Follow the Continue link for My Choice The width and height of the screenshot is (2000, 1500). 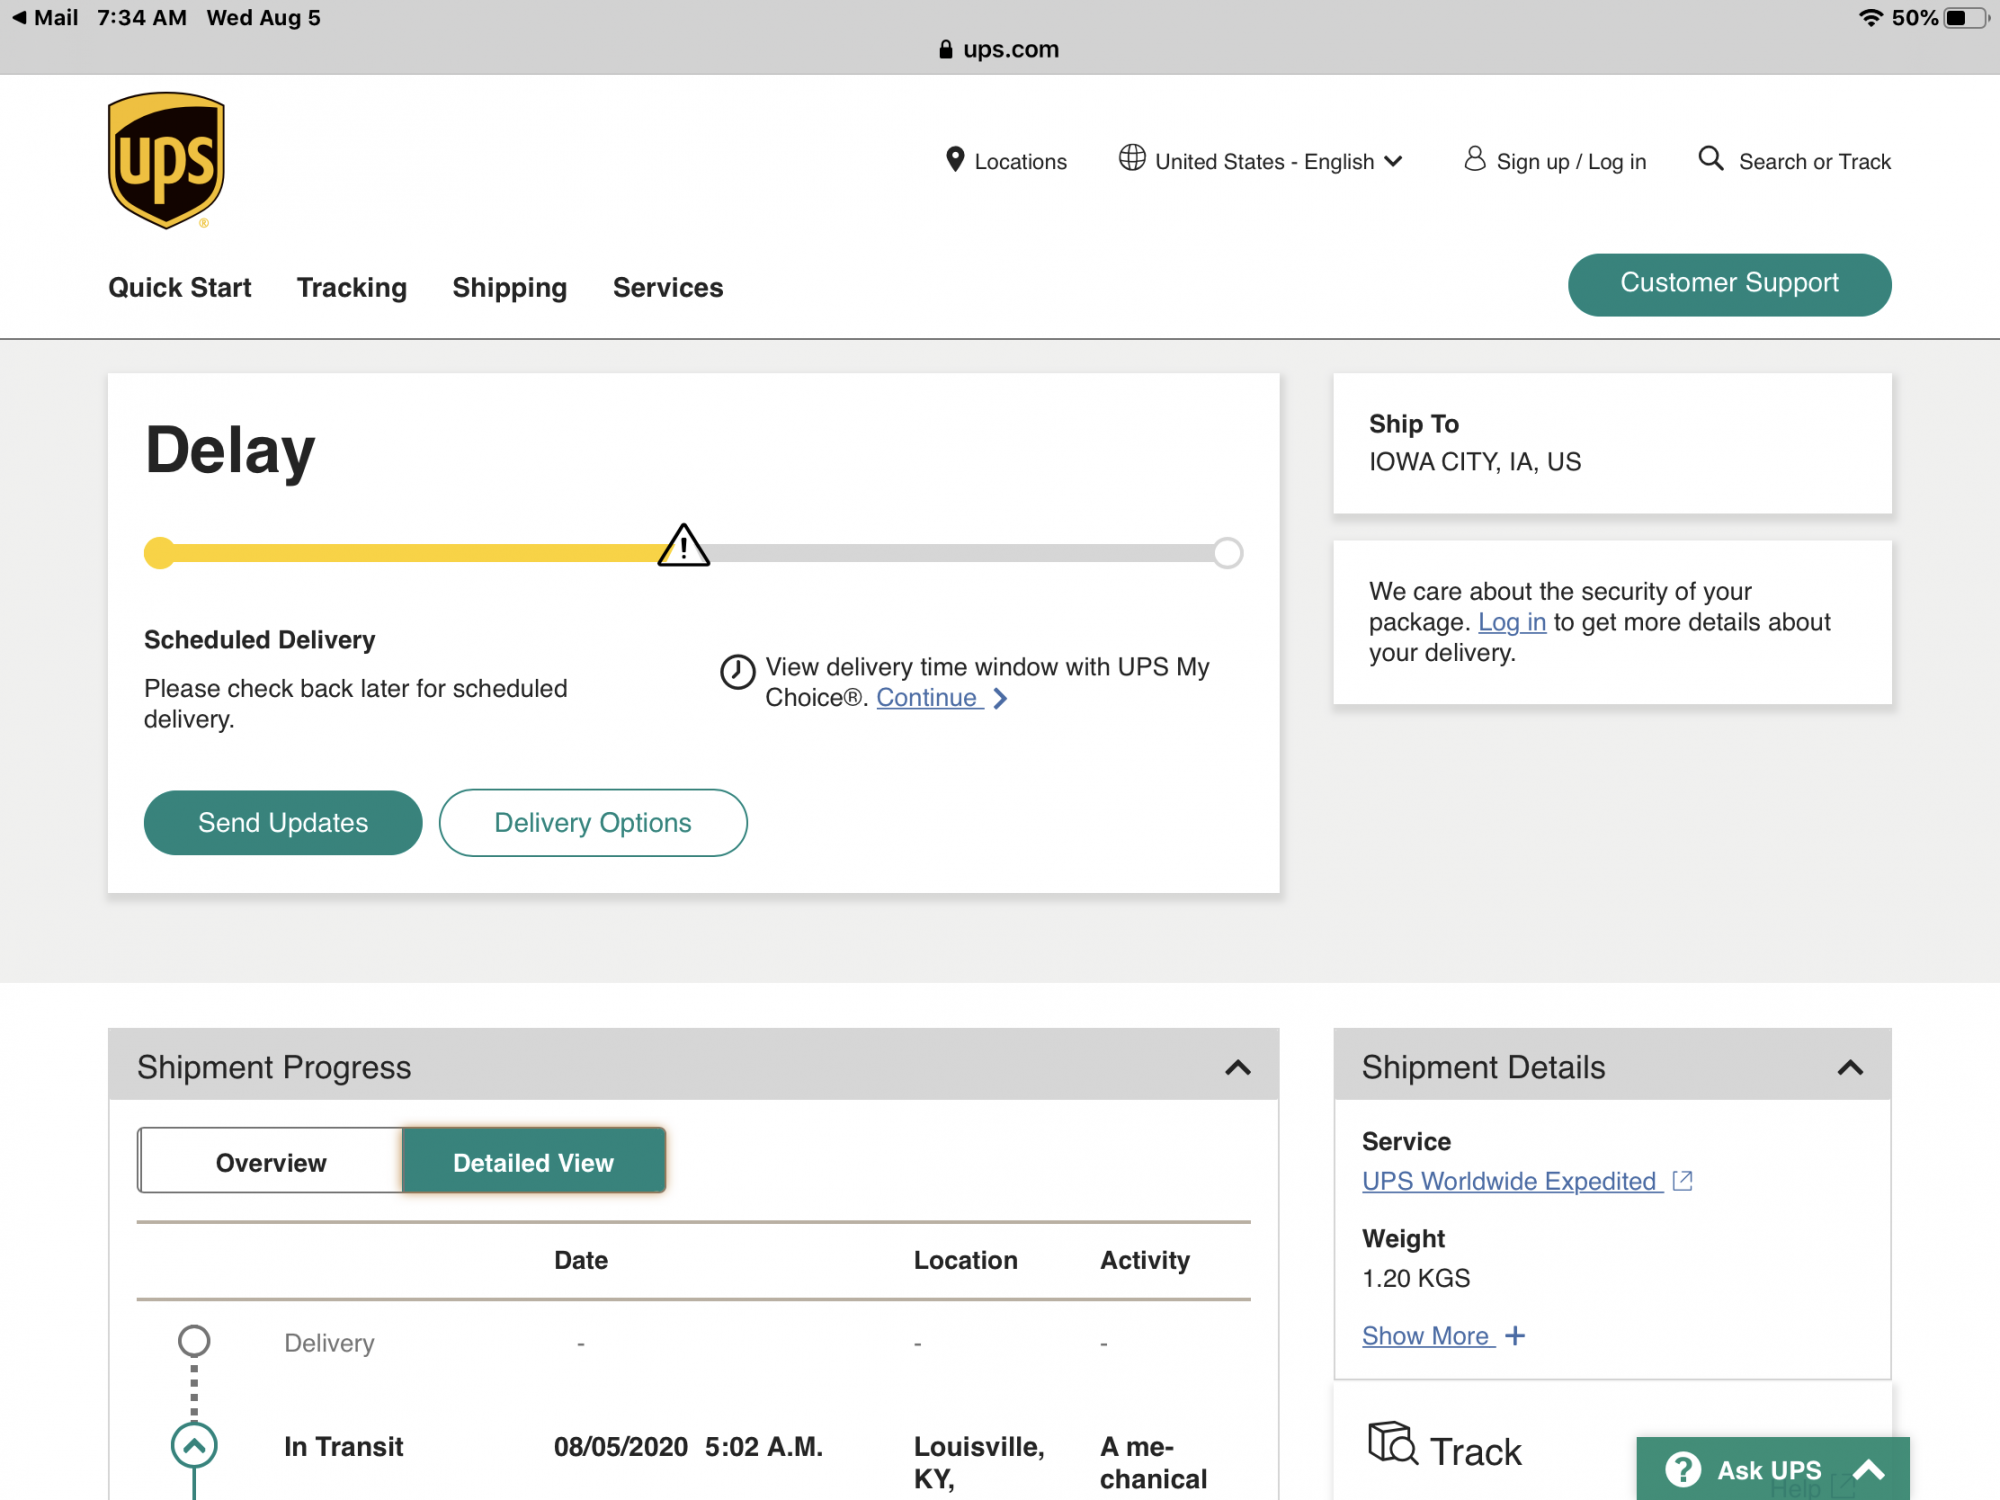click(928, 698)
